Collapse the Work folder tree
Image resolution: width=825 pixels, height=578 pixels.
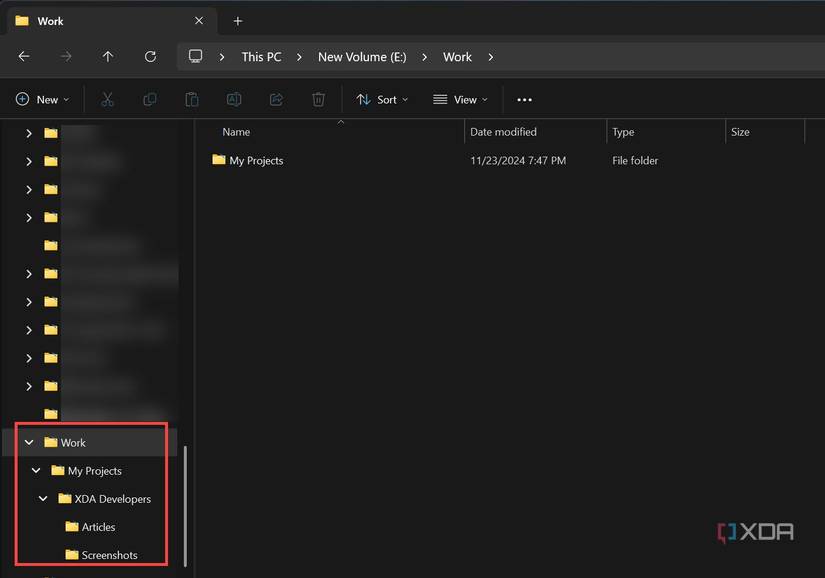(28, 442)
